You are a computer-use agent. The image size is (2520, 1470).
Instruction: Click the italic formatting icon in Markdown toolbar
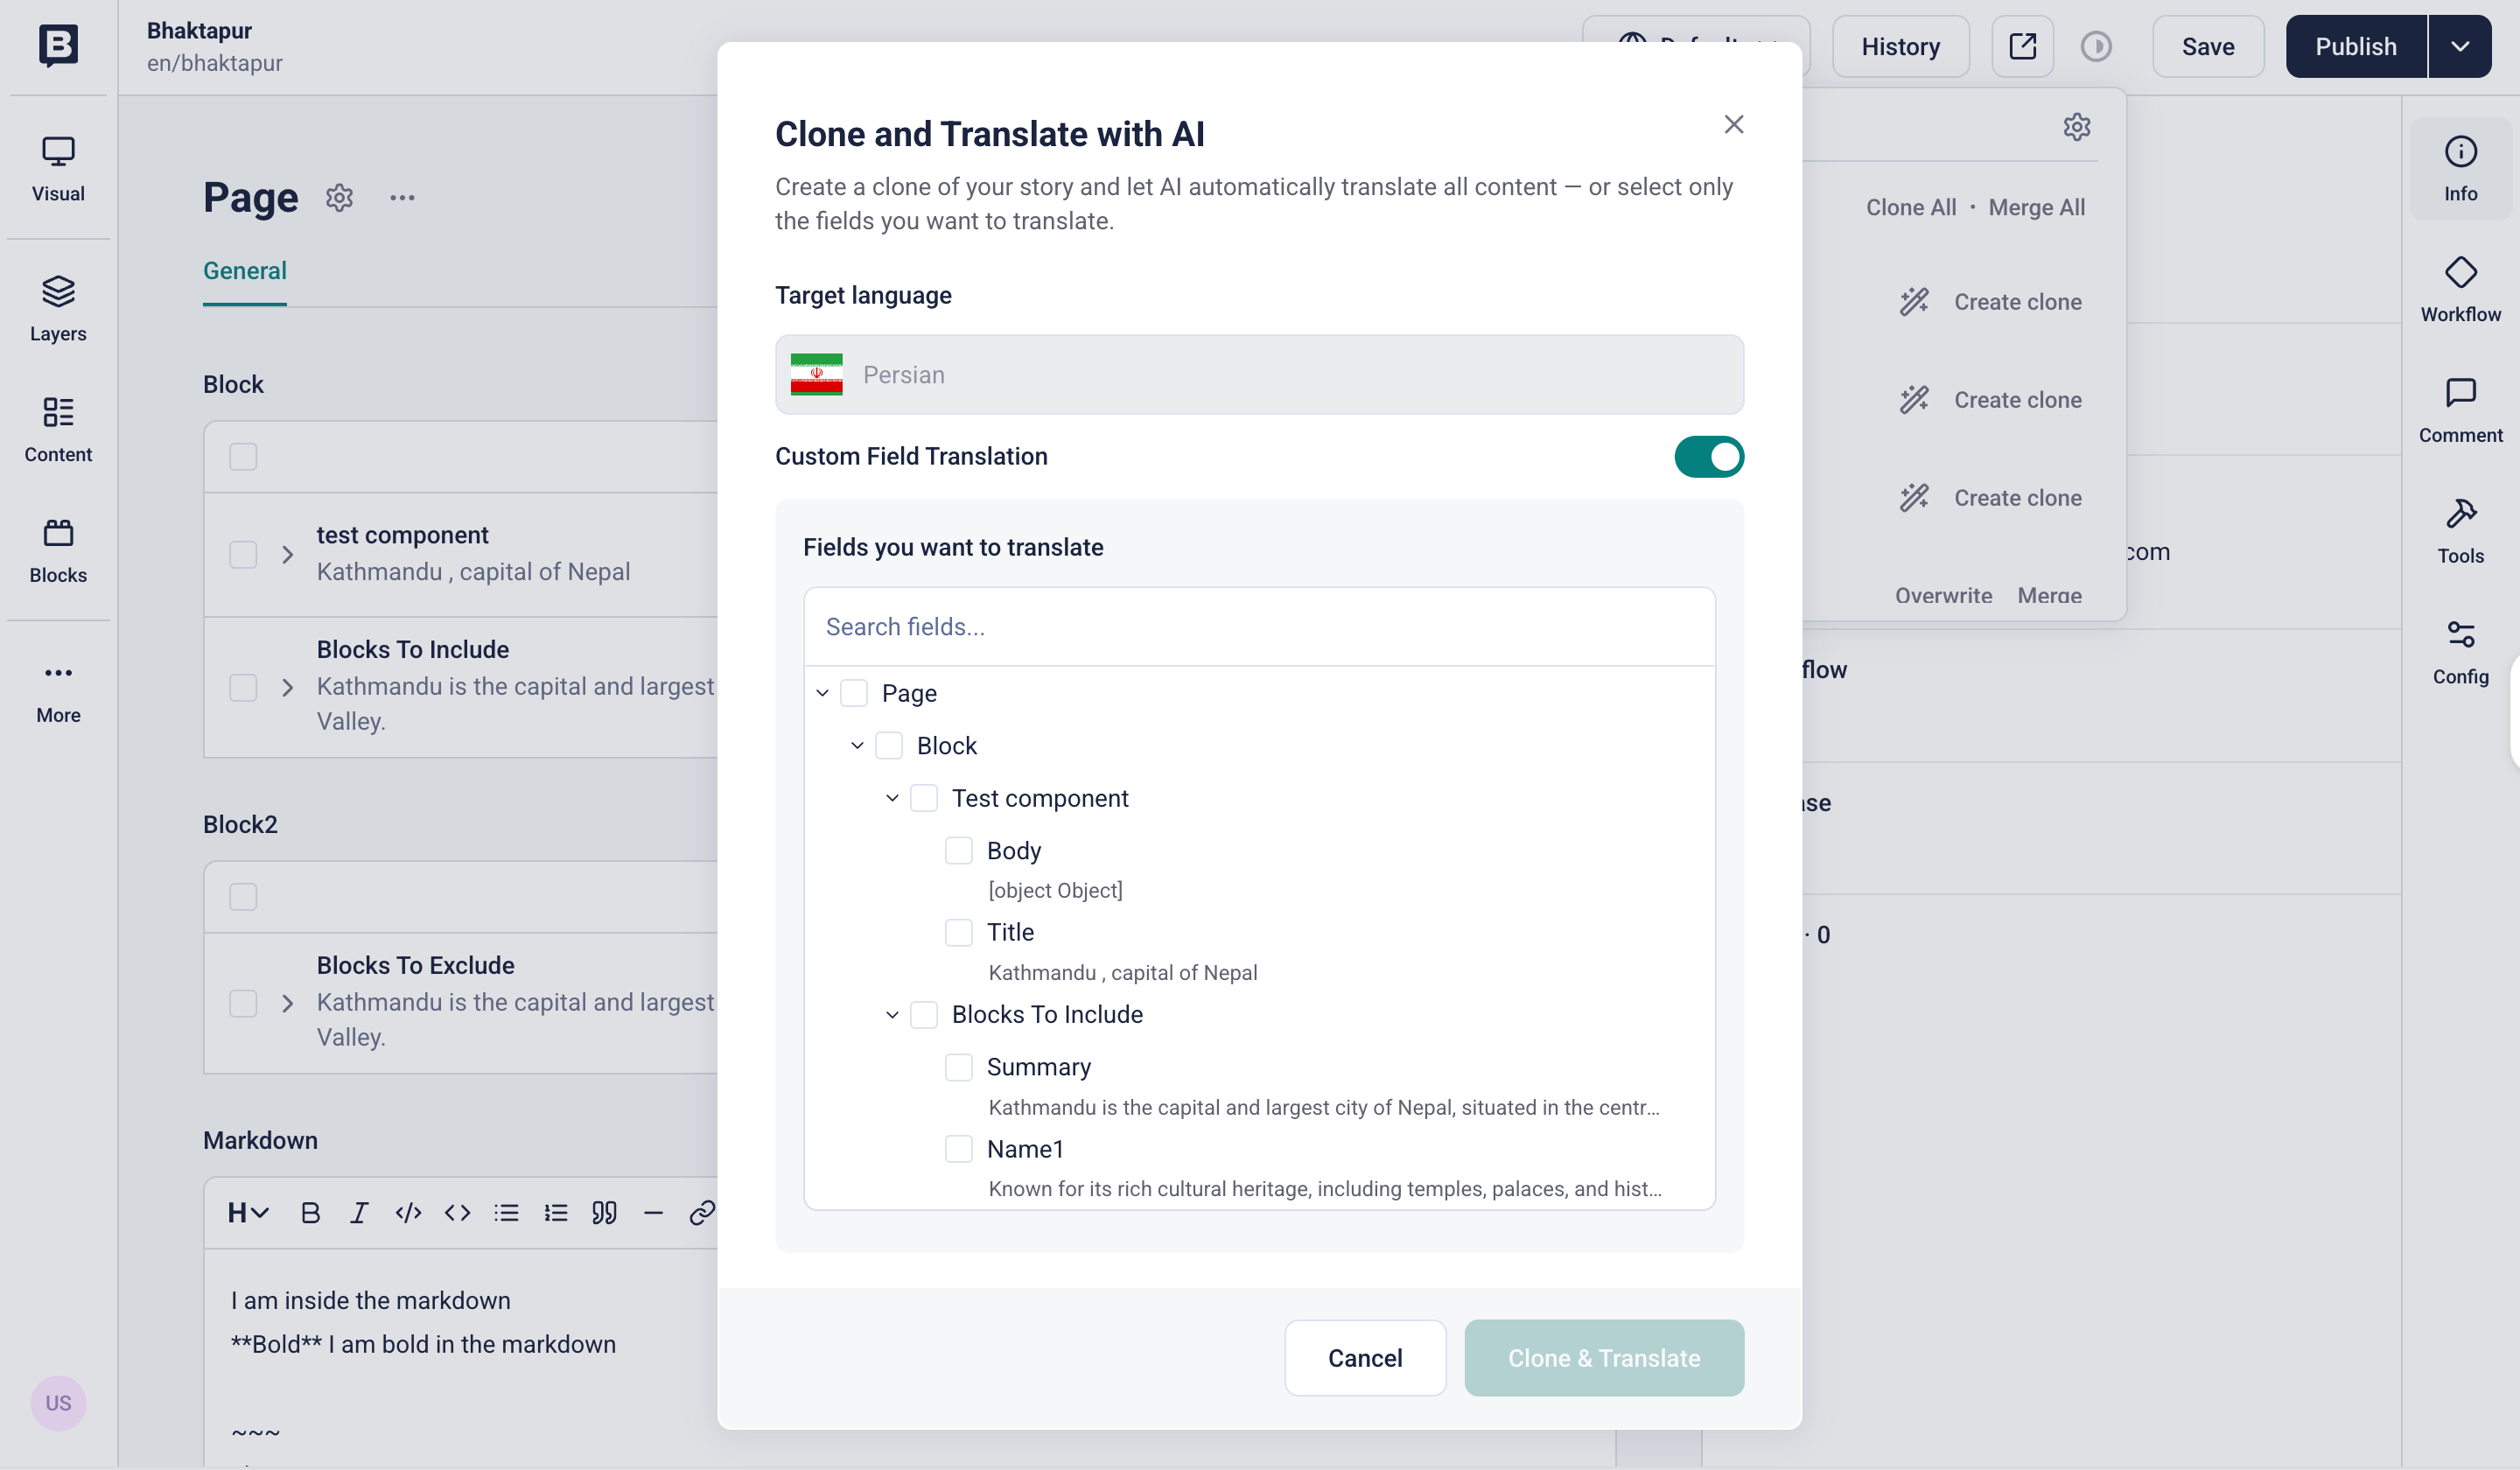click(358, 1213)
